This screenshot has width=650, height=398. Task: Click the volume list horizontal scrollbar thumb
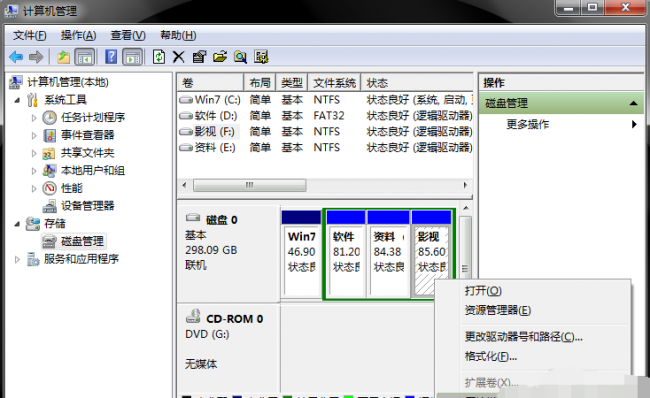[x=250, y=185]
